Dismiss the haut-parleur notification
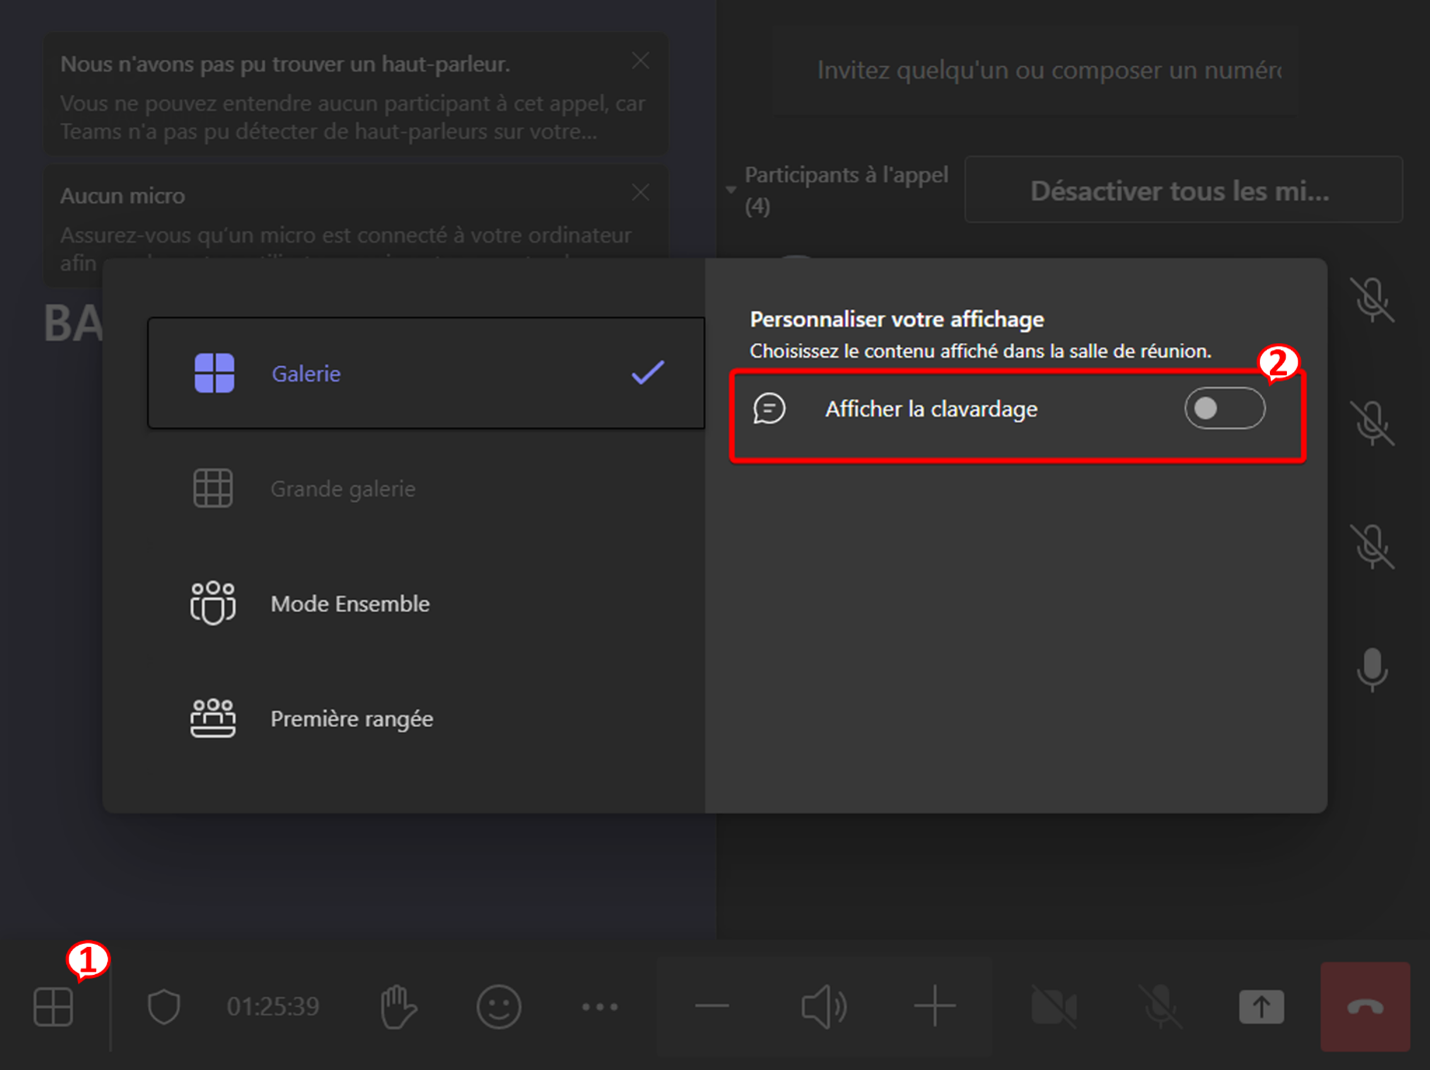 coord(641,62)
